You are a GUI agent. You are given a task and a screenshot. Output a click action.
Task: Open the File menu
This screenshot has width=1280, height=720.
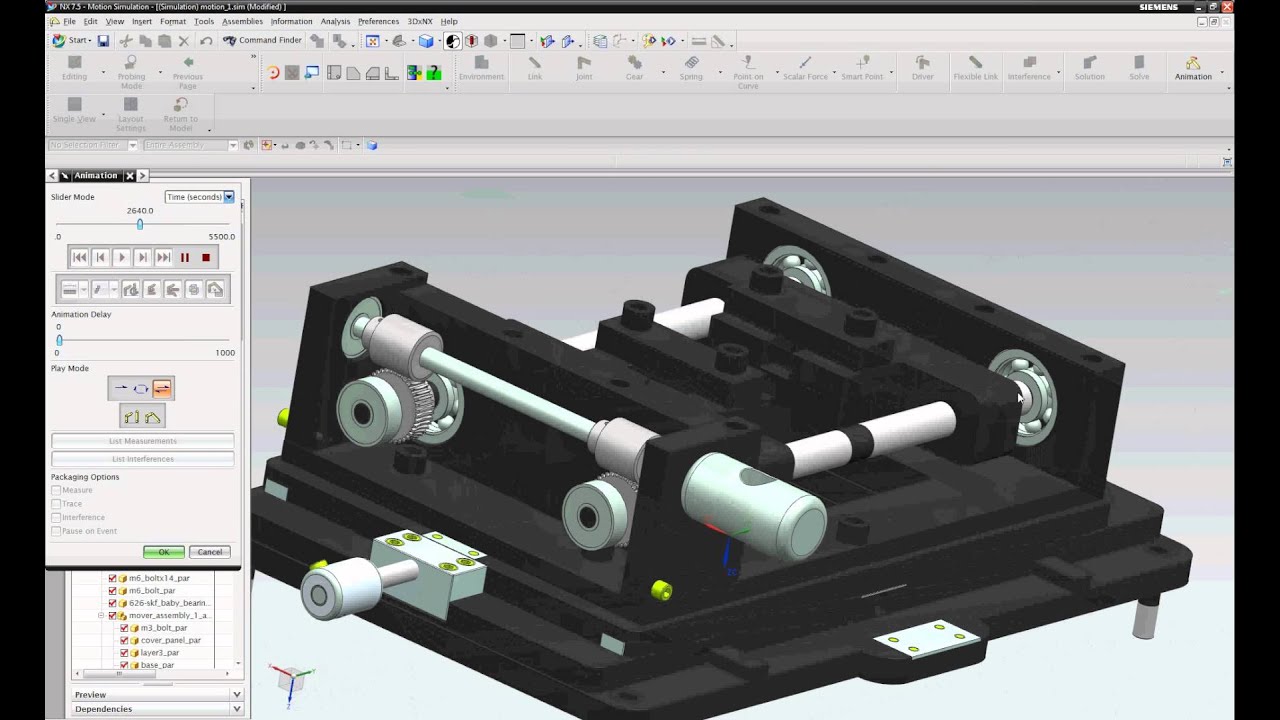[x=69, y=21]
